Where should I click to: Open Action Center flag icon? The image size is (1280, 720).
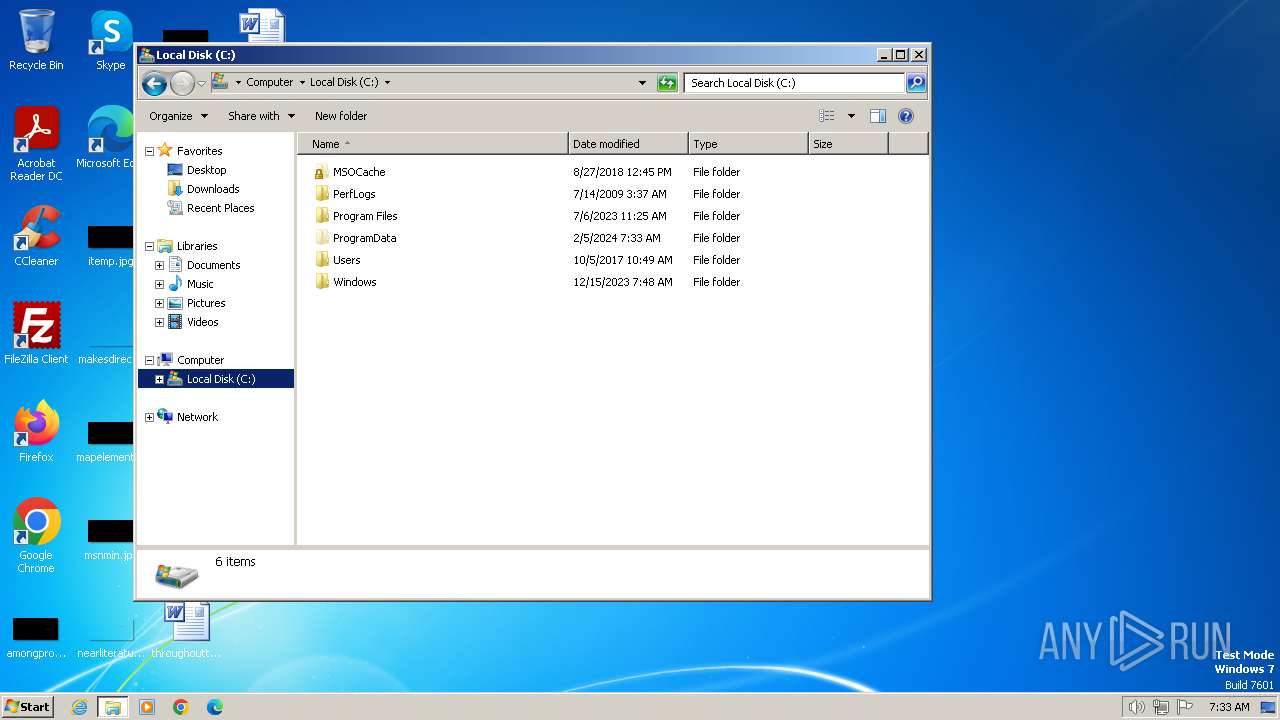pyautogui.click(x=1185, y=707)
